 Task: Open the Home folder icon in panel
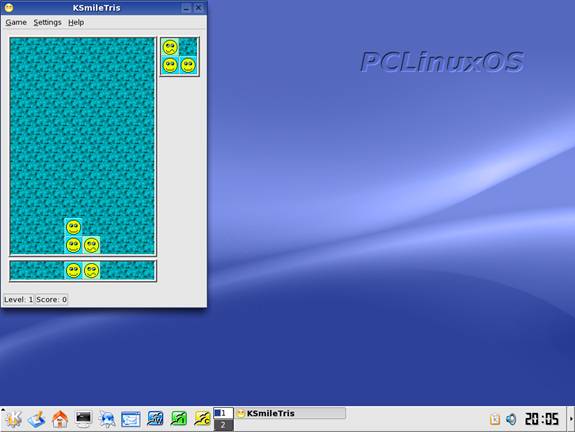coord(60,419)
